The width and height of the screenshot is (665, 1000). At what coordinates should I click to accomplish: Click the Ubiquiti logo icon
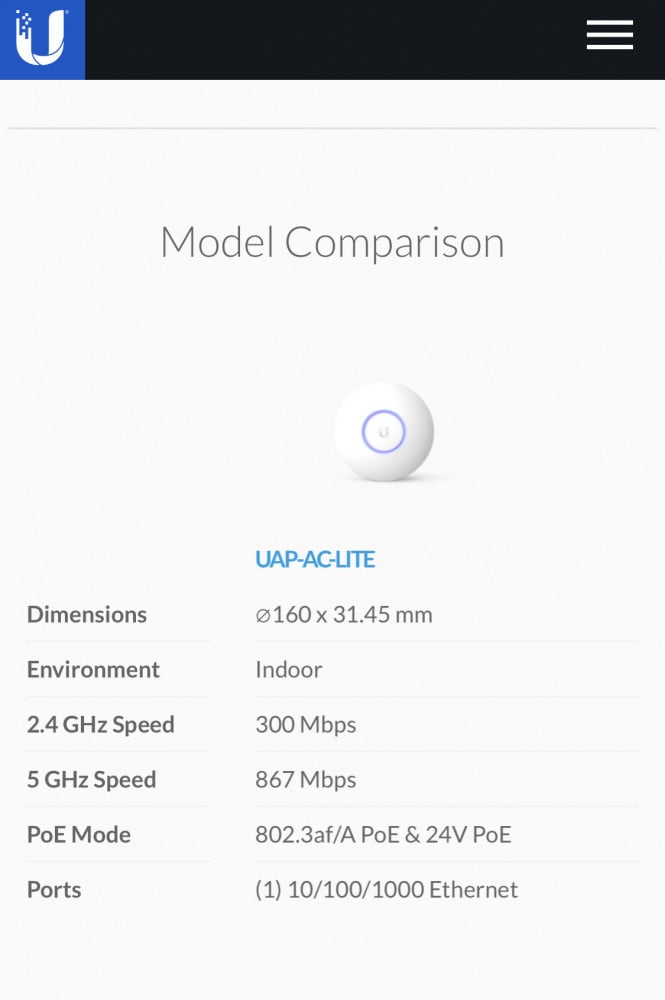(x=41, y=39)
